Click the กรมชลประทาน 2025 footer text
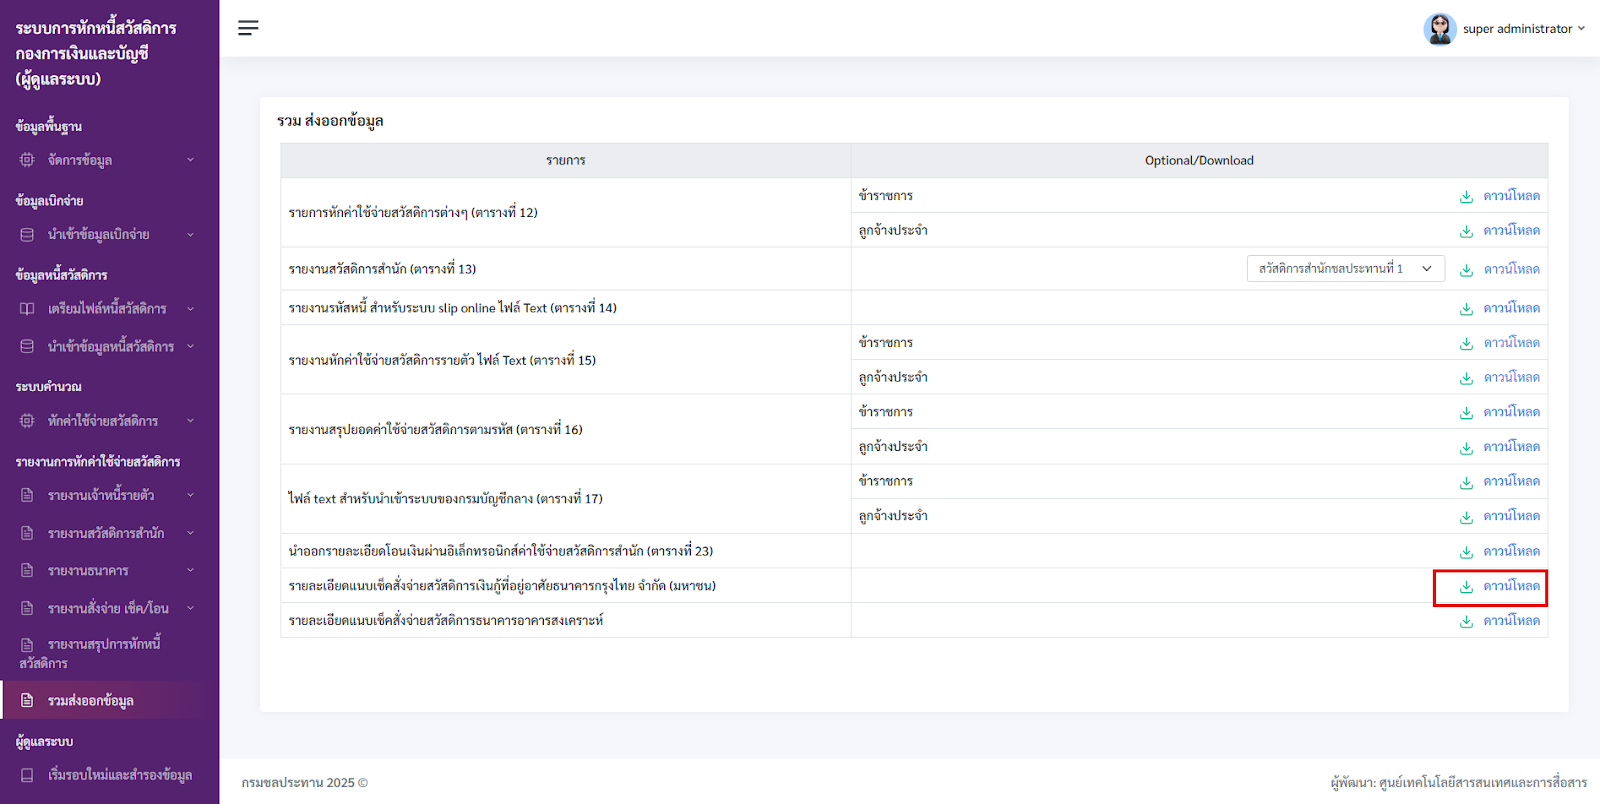This screenshot has width=1600, height=804. click(304, 783)
